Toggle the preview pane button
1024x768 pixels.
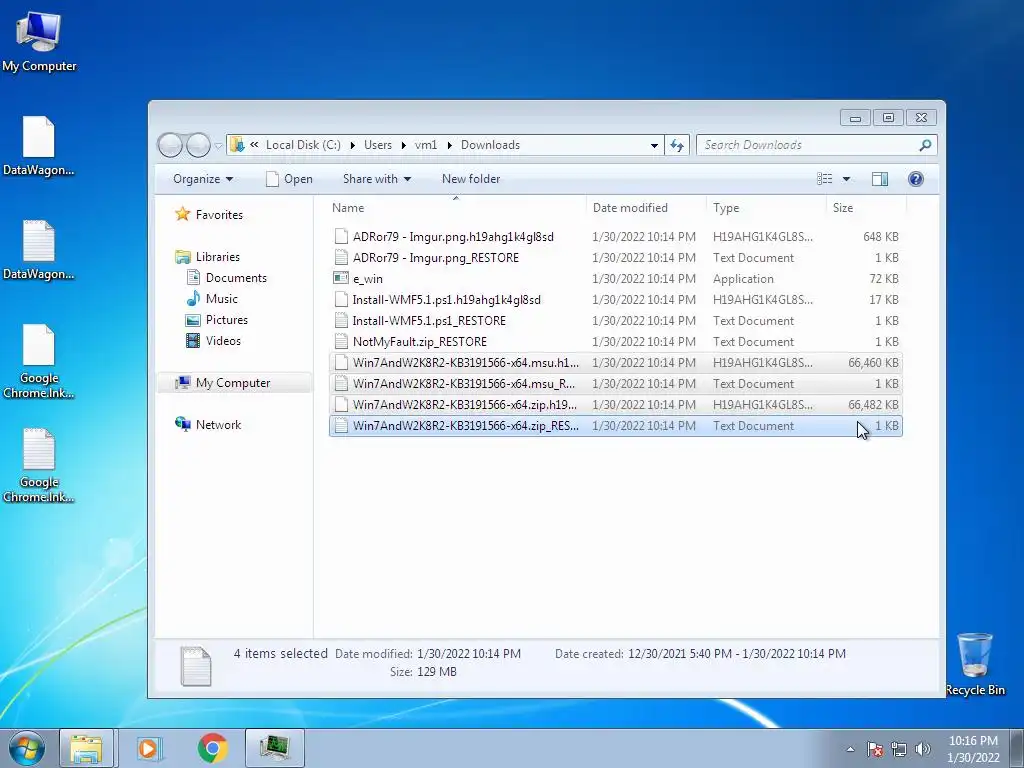point(880,179)
